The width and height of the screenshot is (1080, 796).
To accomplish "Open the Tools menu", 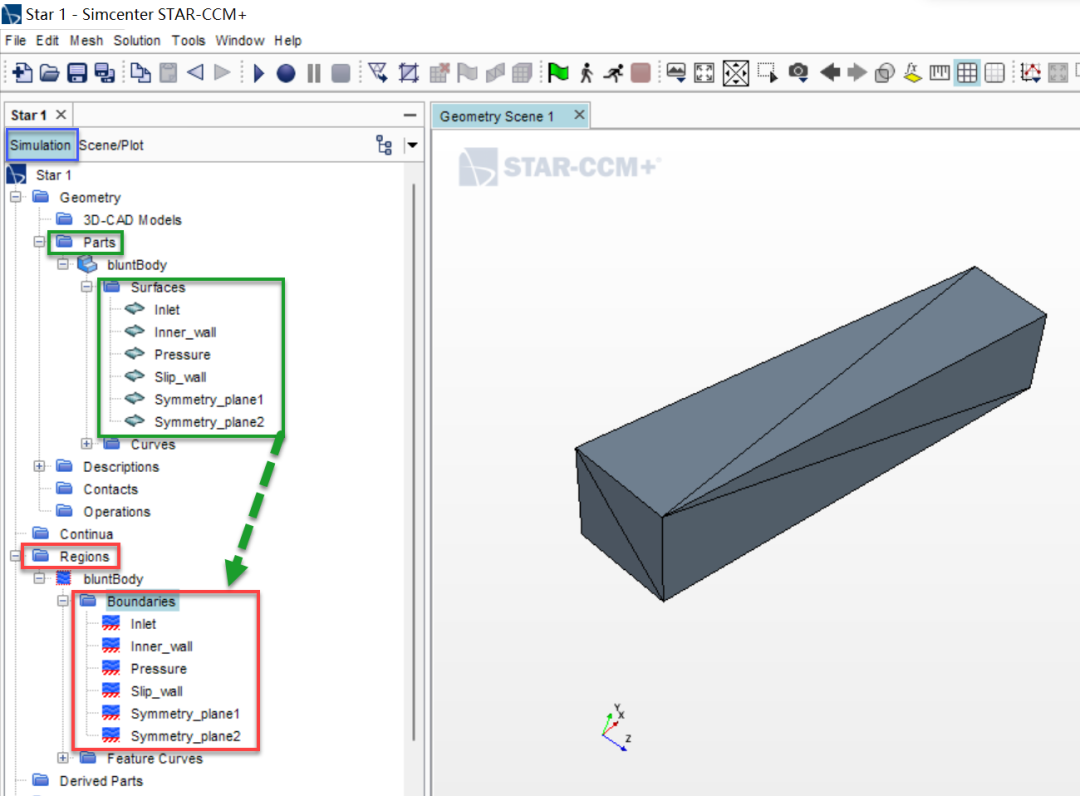I will (x=188, y=41).
